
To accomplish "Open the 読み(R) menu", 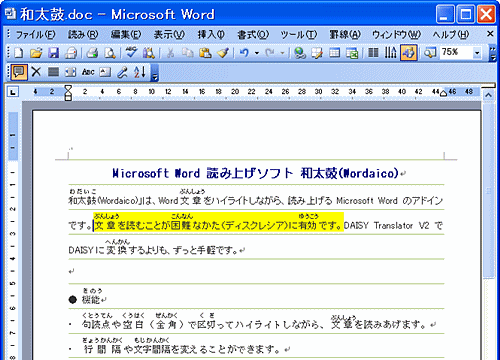I will [x=83, y=34].
